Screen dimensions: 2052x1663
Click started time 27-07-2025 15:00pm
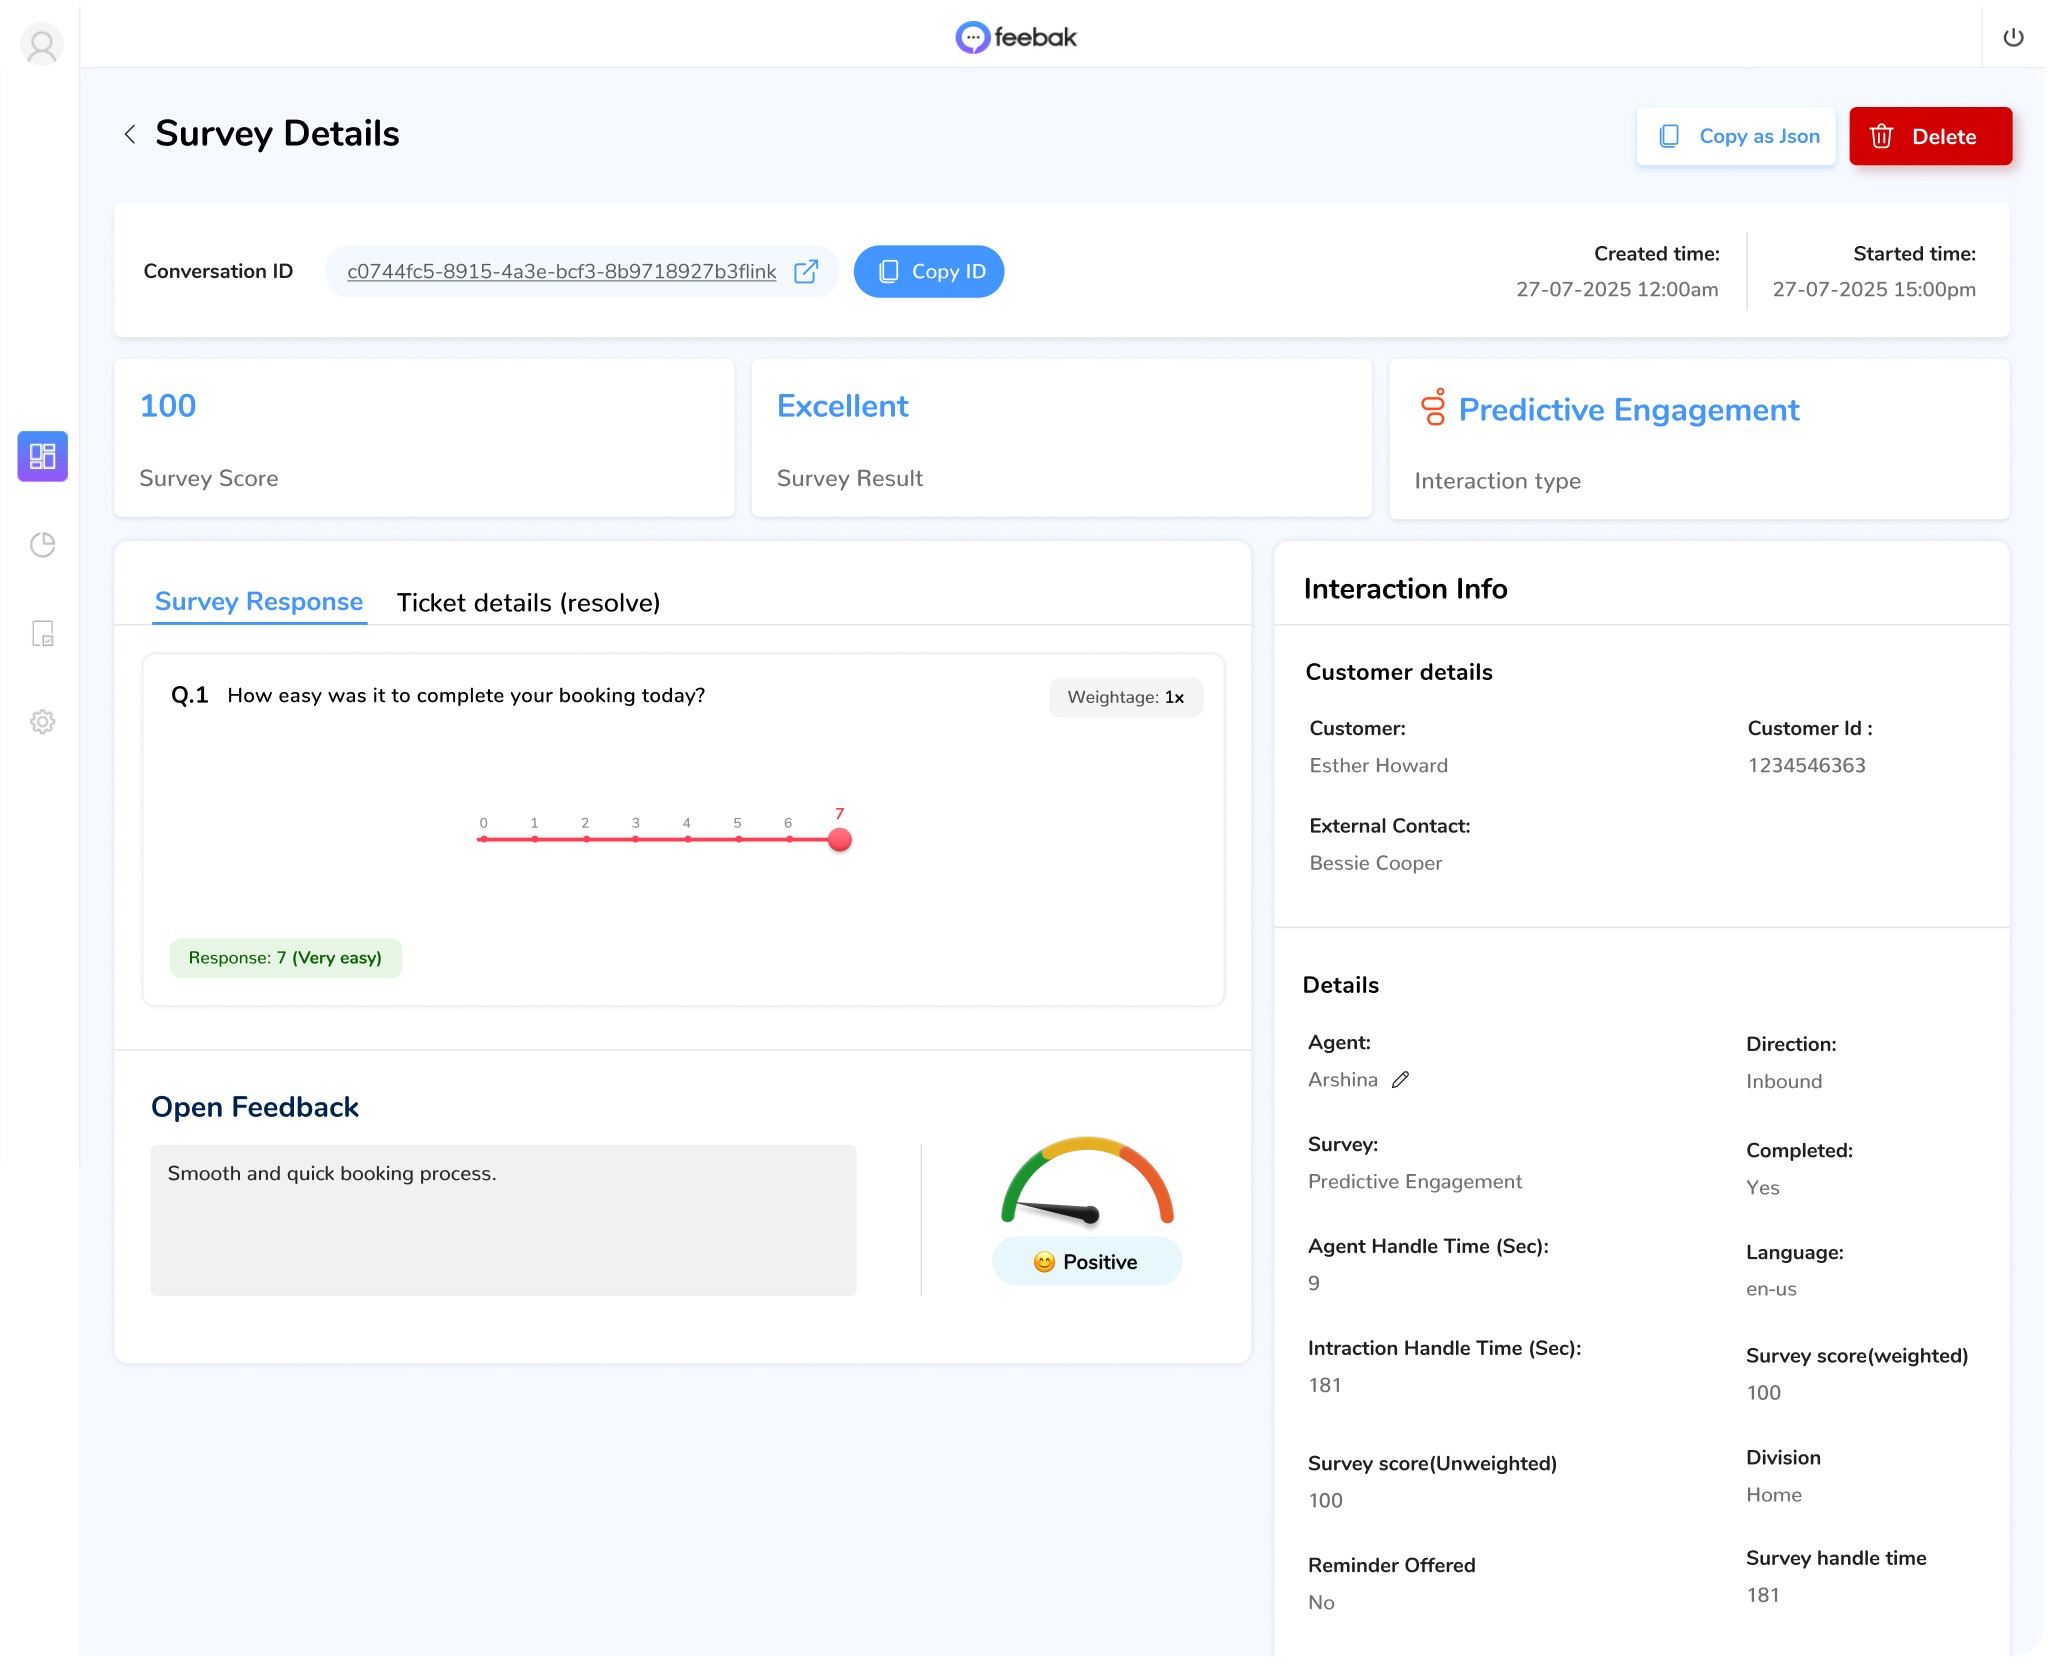pyautogui.click(x=1874, y=289)
